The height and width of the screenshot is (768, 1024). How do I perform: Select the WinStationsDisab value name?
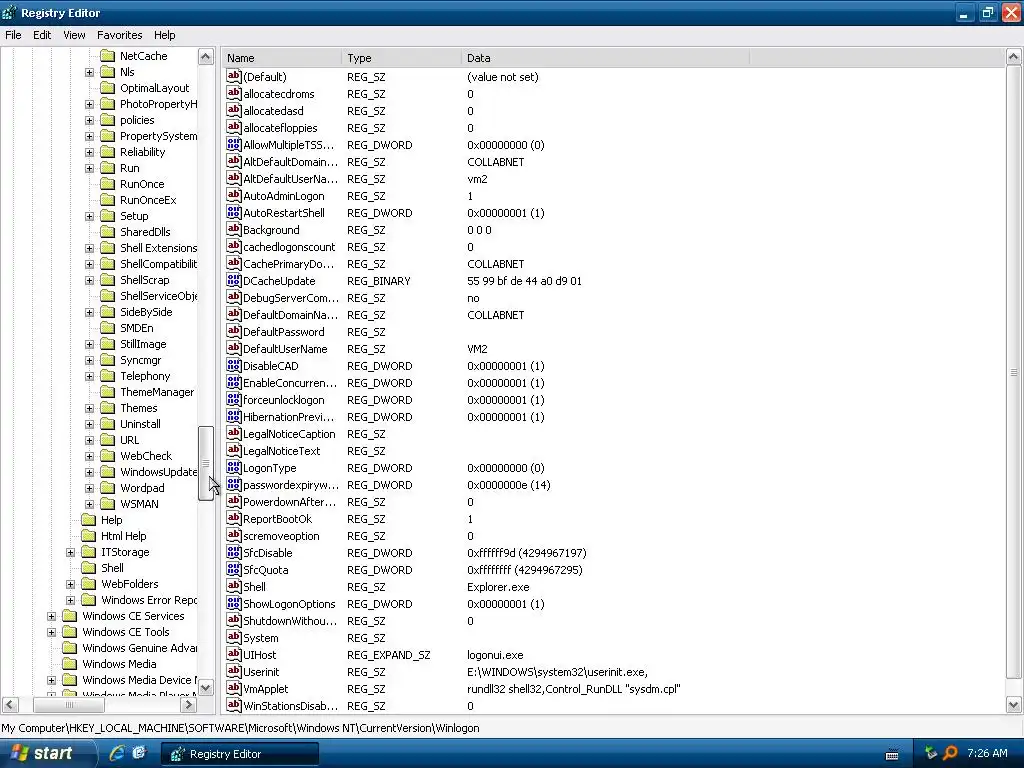point(290,706)
